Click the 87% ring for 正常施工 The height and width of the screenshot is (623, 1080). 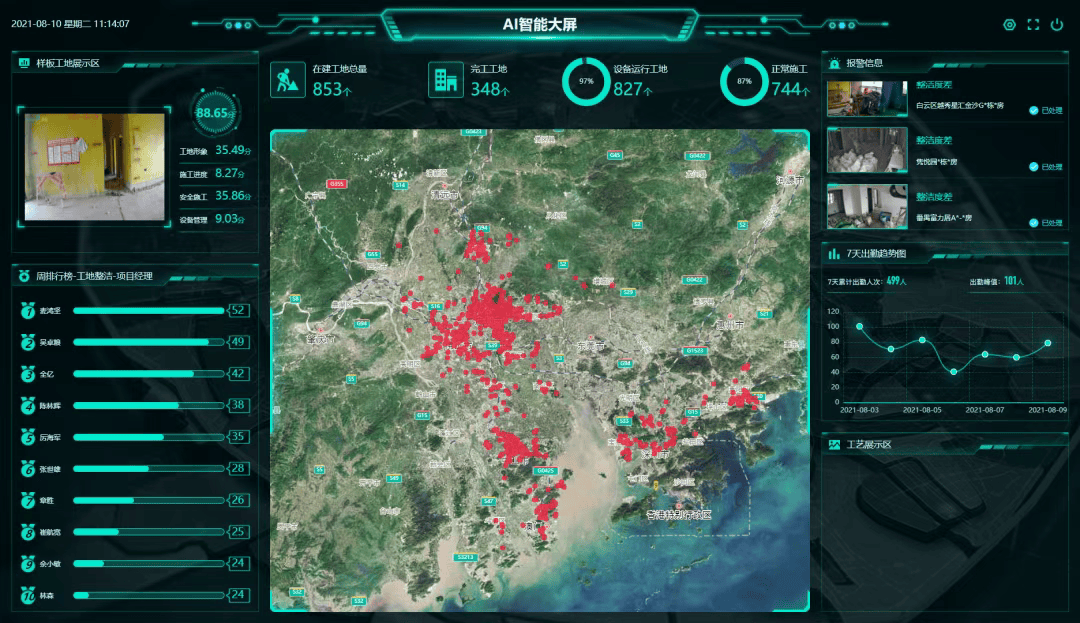(744, 81)
